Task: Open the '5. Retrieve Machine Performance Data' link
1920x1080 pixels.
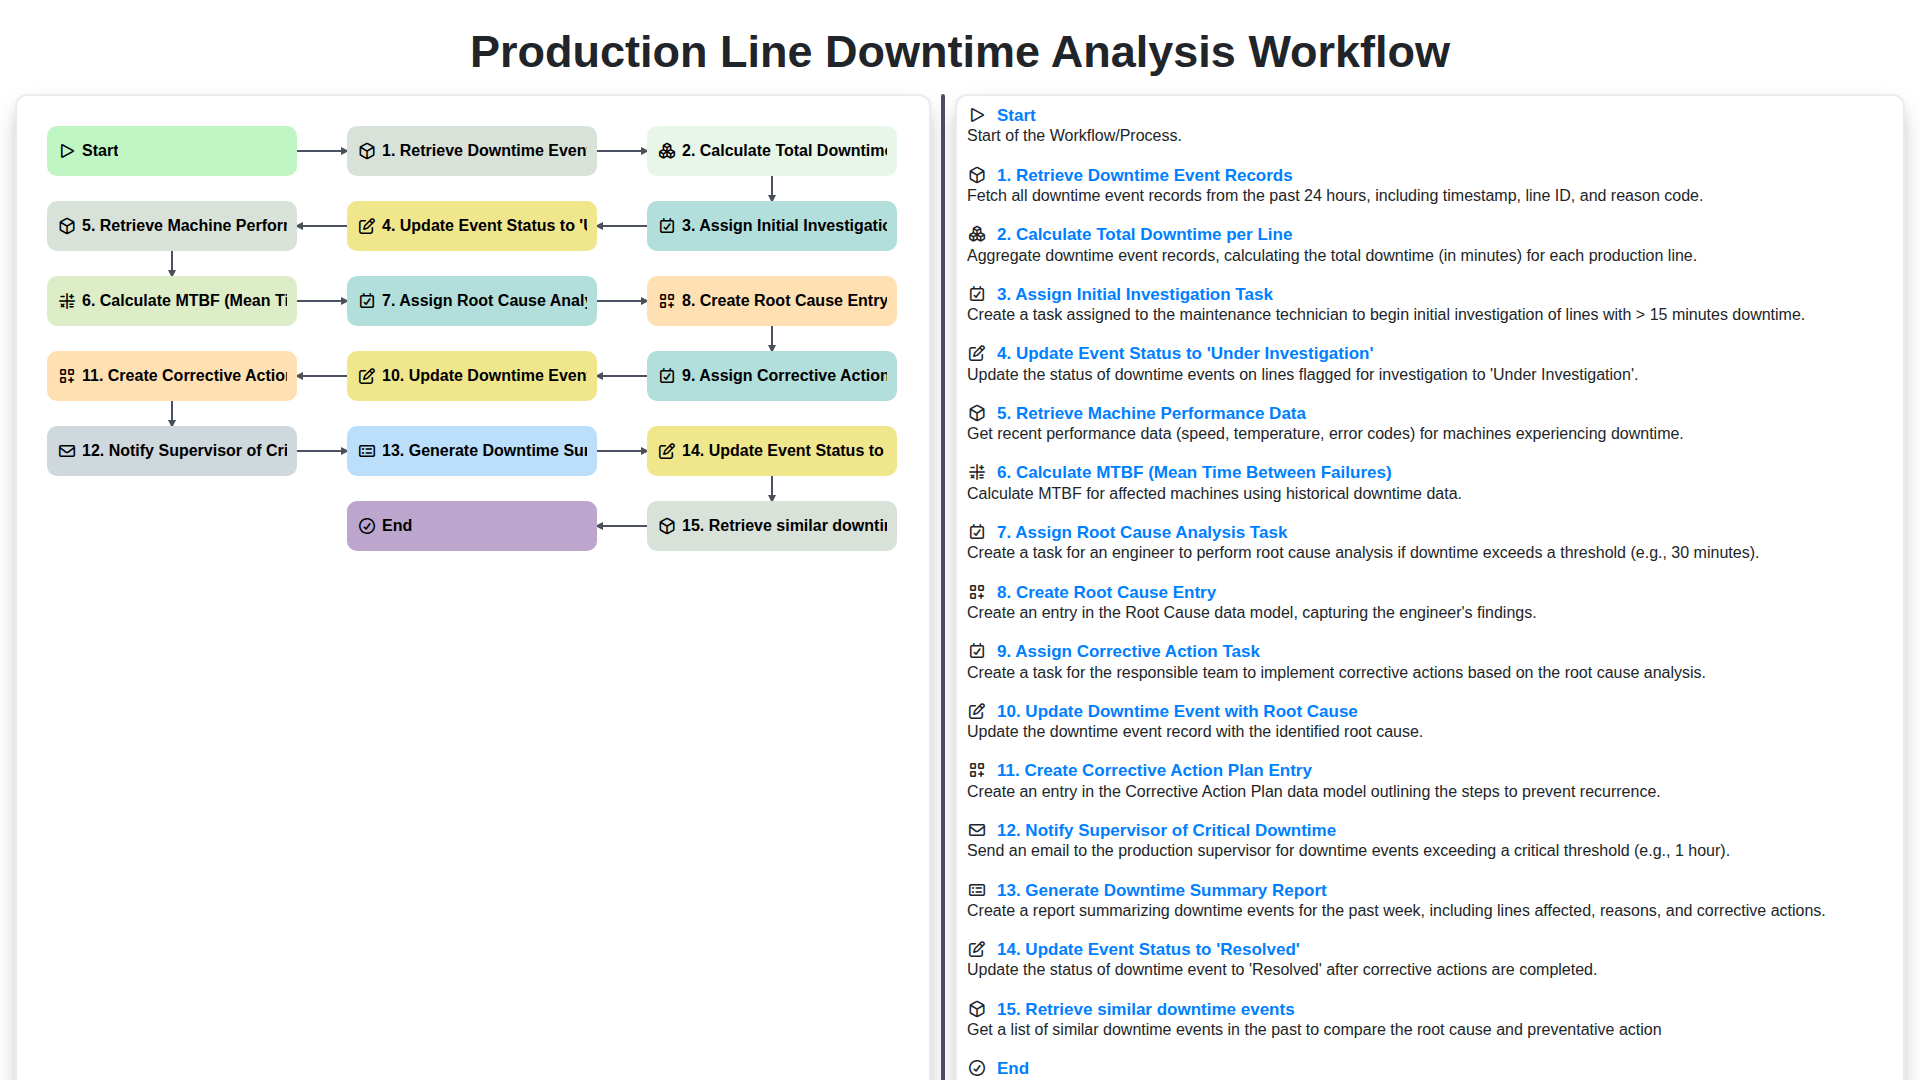Action: click(x=1150, y=413)
